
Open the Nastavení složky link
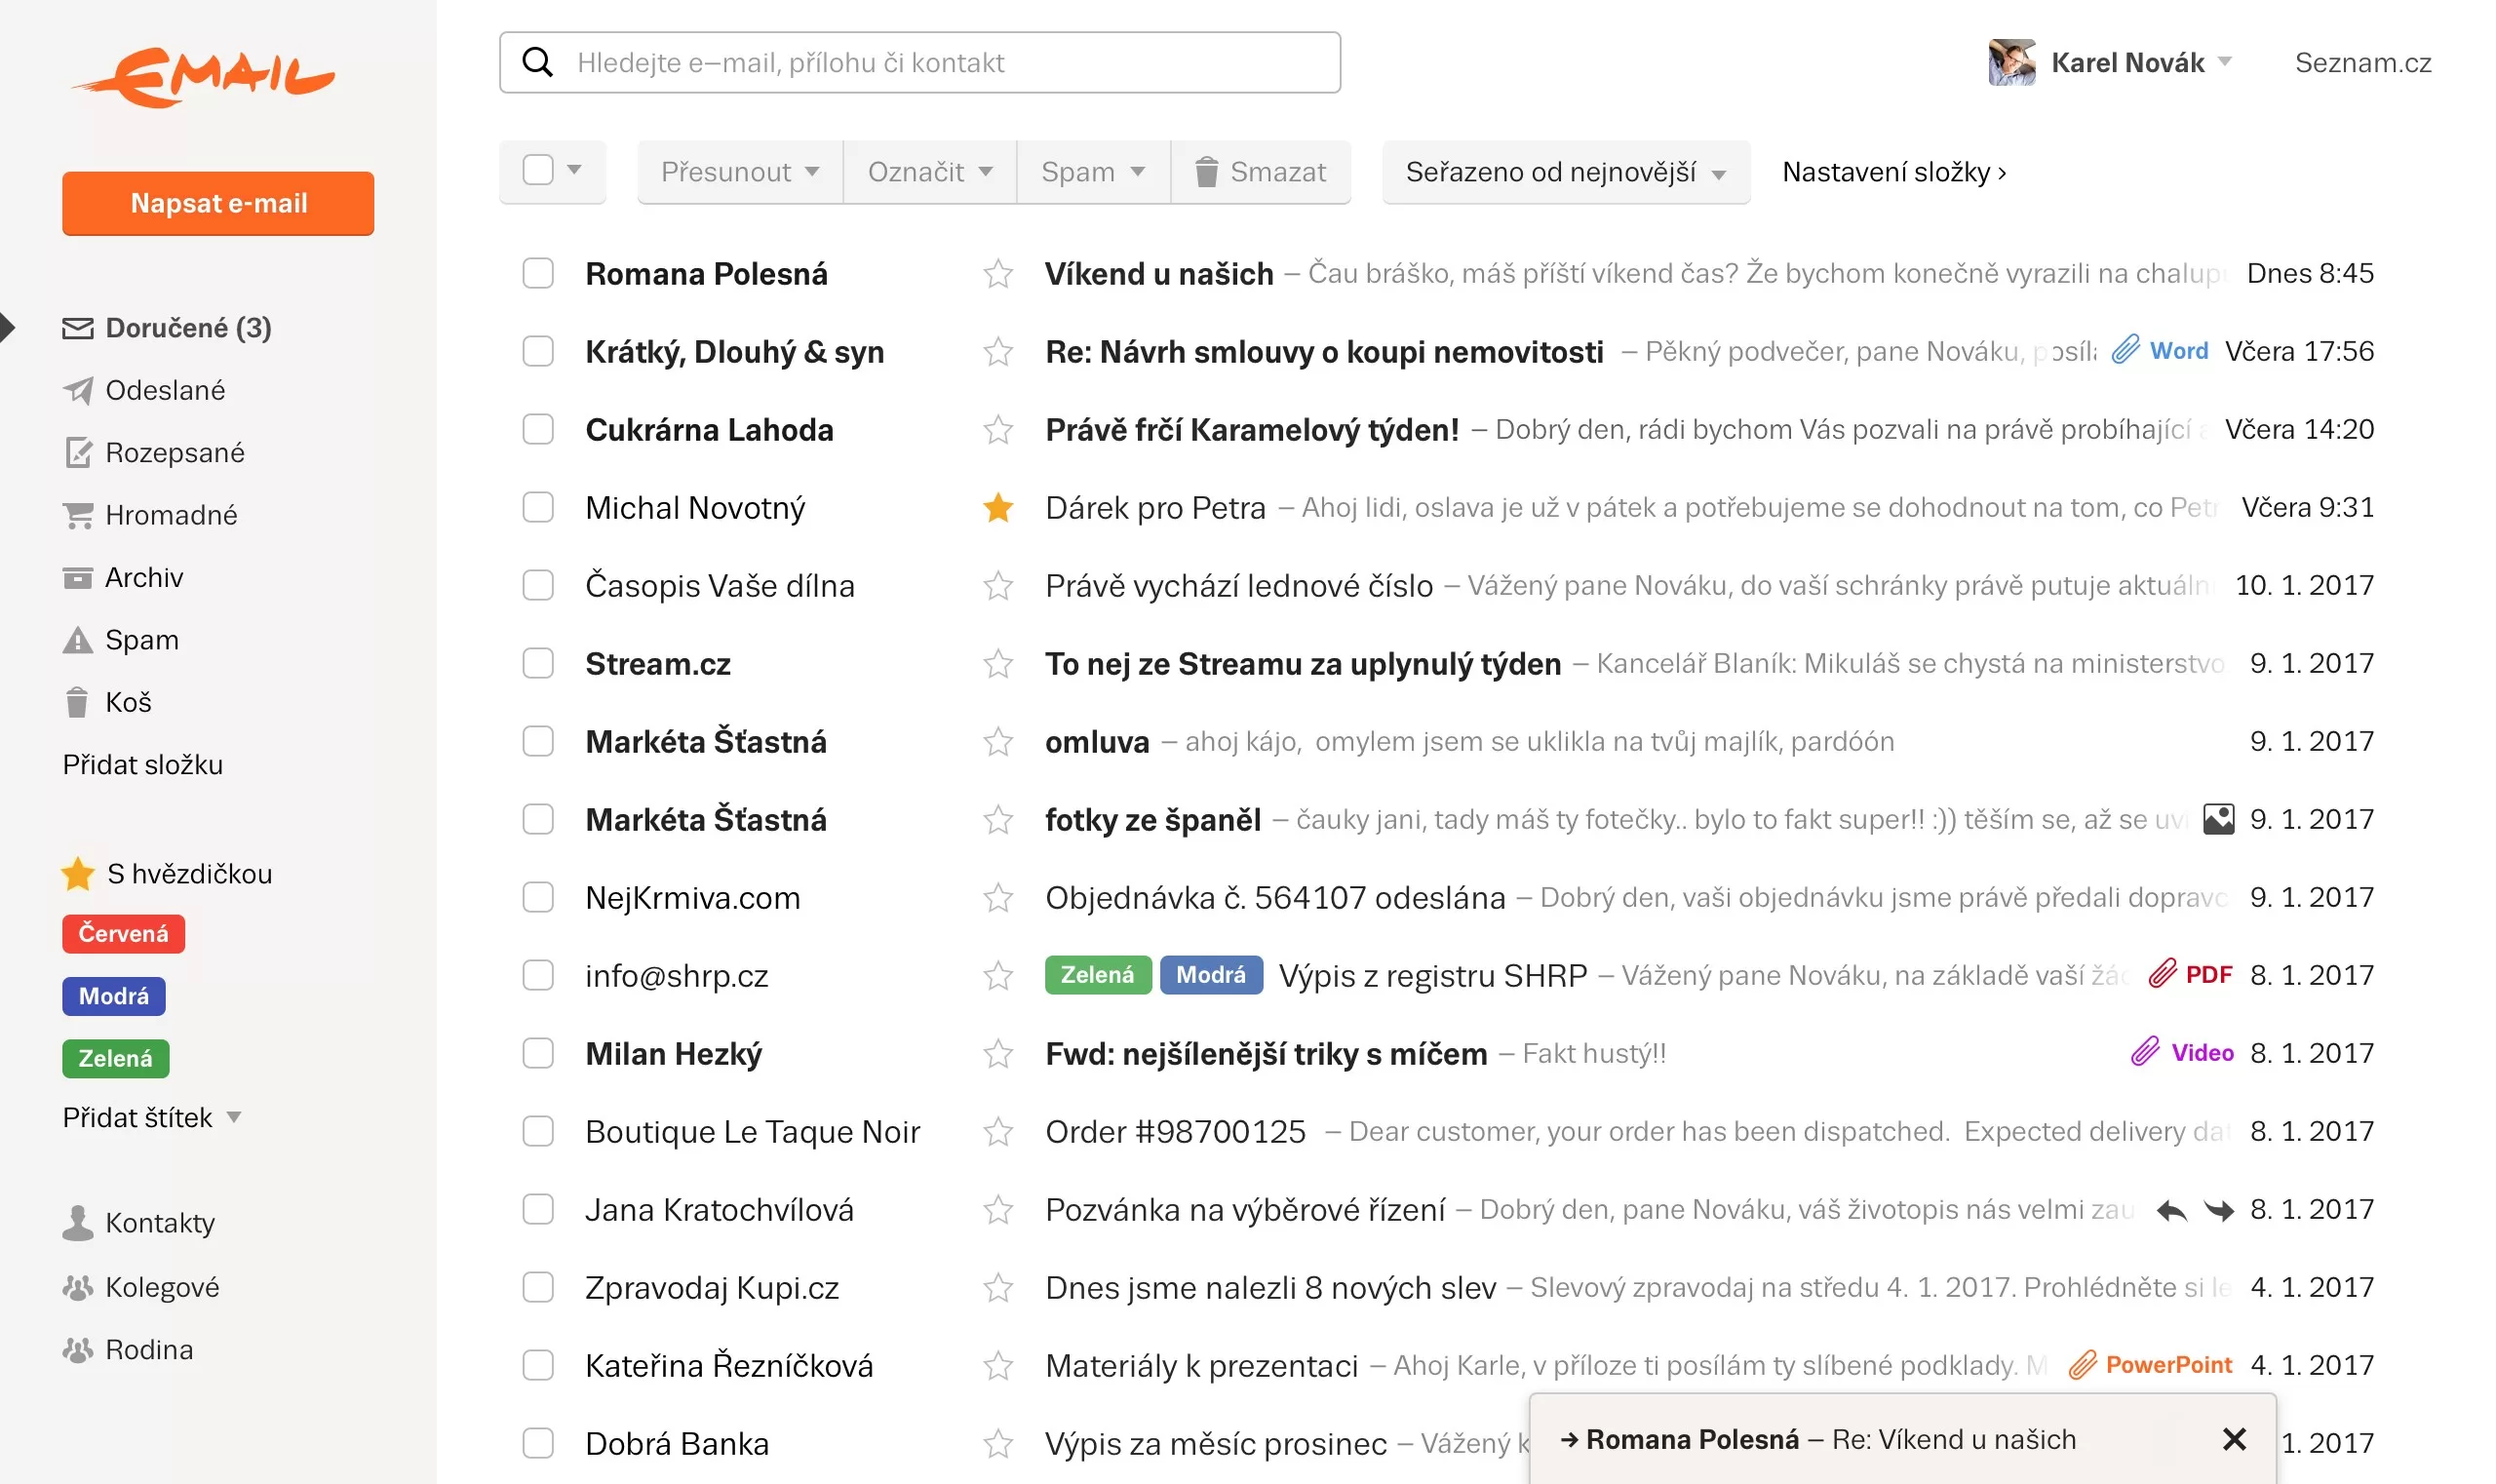(x=1893, y=172)
